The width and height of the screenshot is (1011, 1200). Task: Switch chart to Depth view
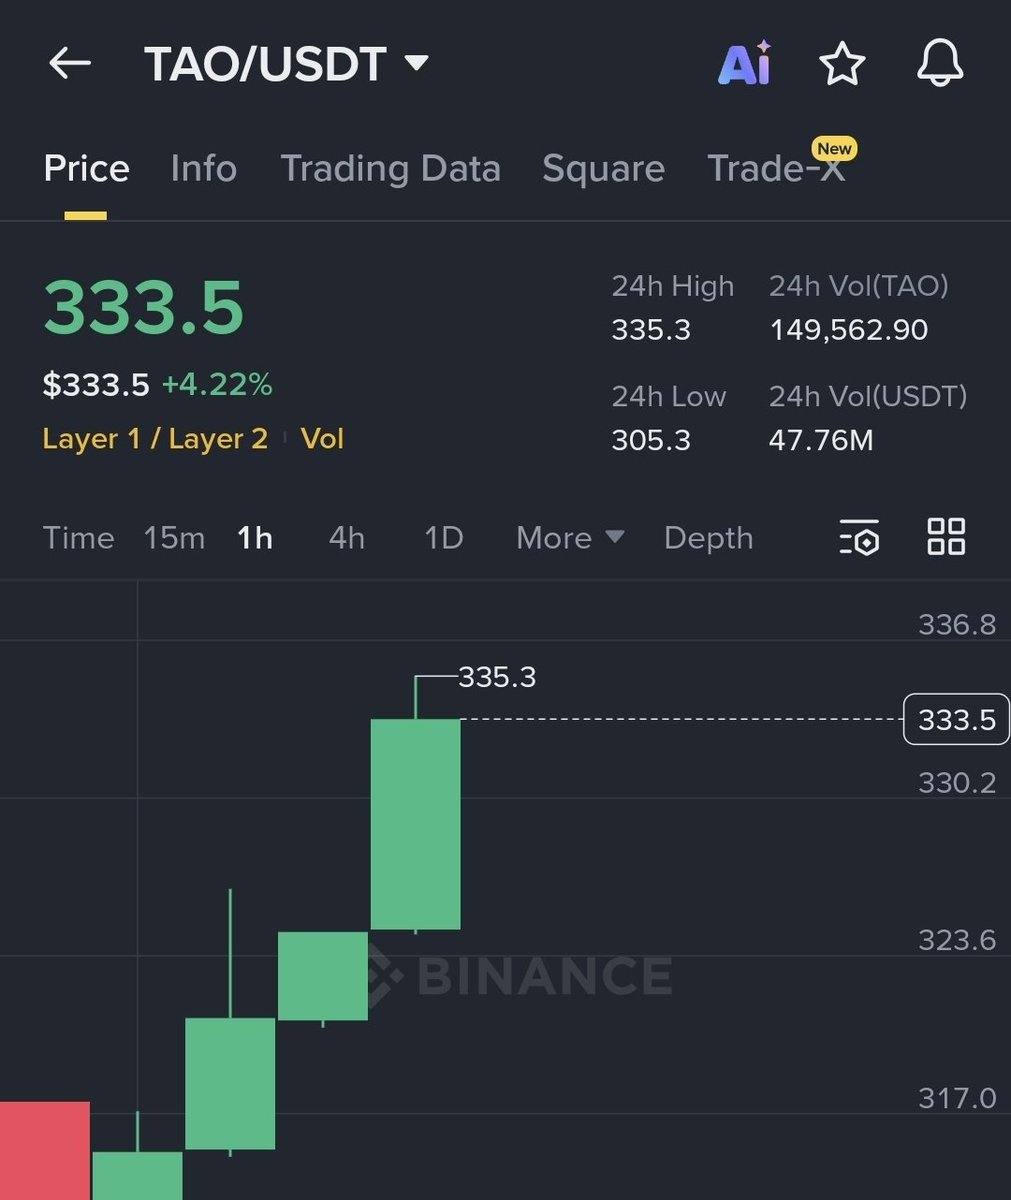coord(708,537)
